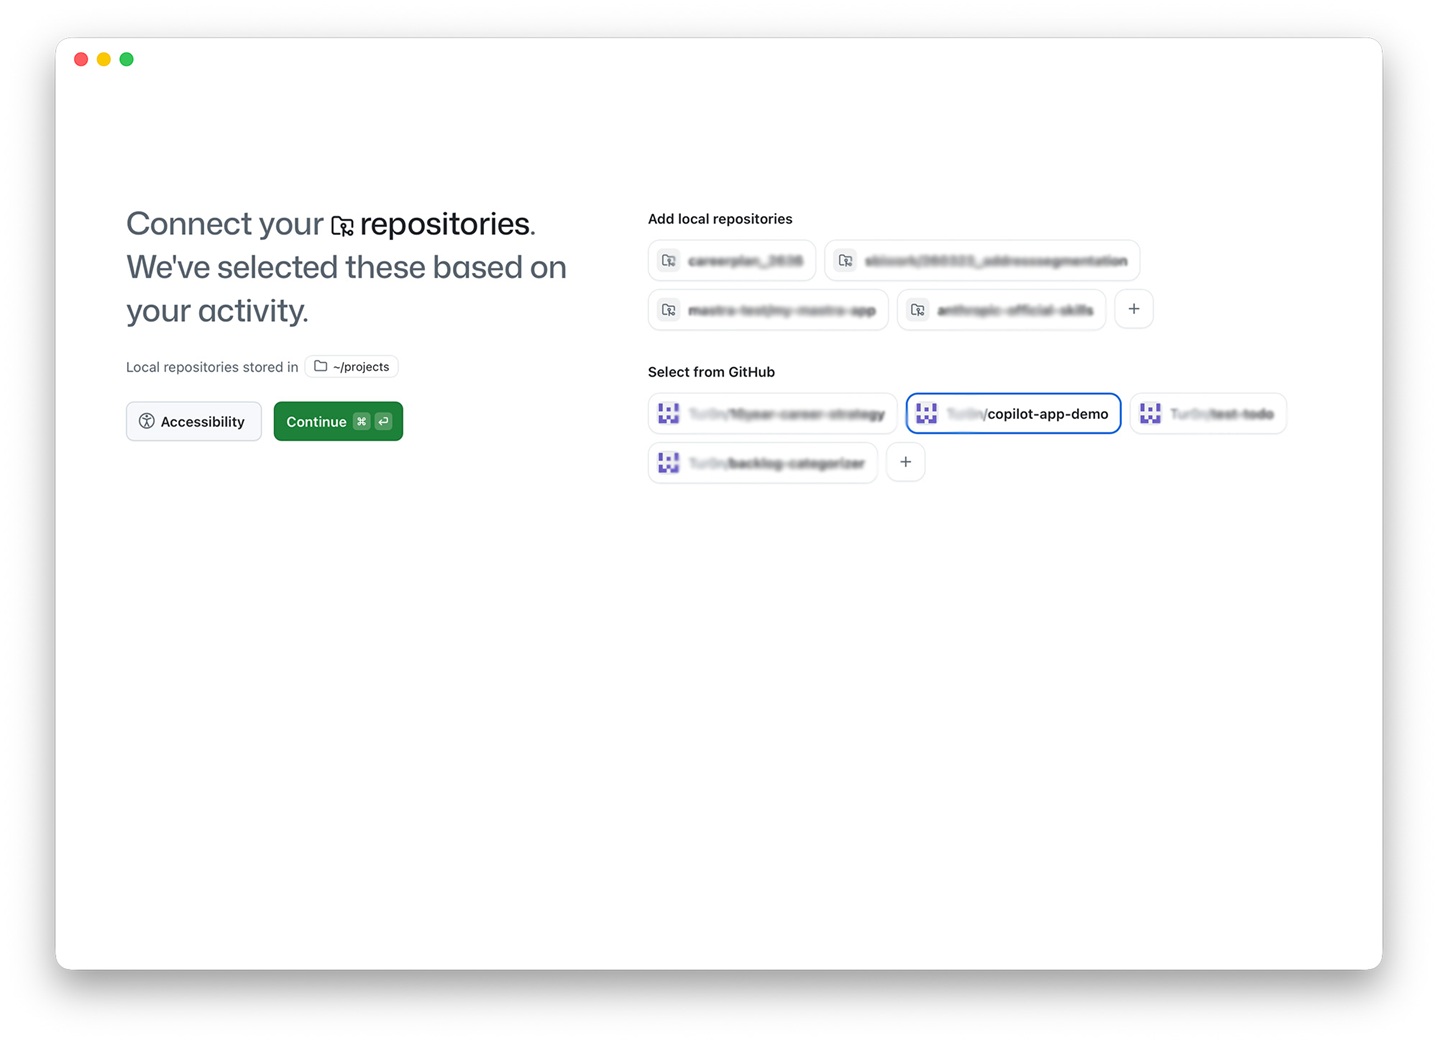Click the "Select from GitHub" heading
Screen dimensions: 1438x1043
point(711,372)
